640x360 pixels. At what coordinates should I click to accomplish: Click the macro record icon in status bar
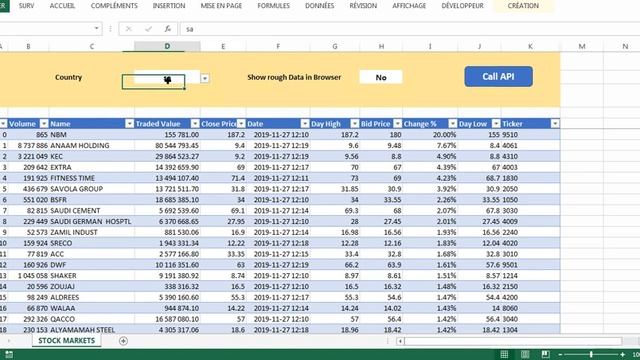9,354
